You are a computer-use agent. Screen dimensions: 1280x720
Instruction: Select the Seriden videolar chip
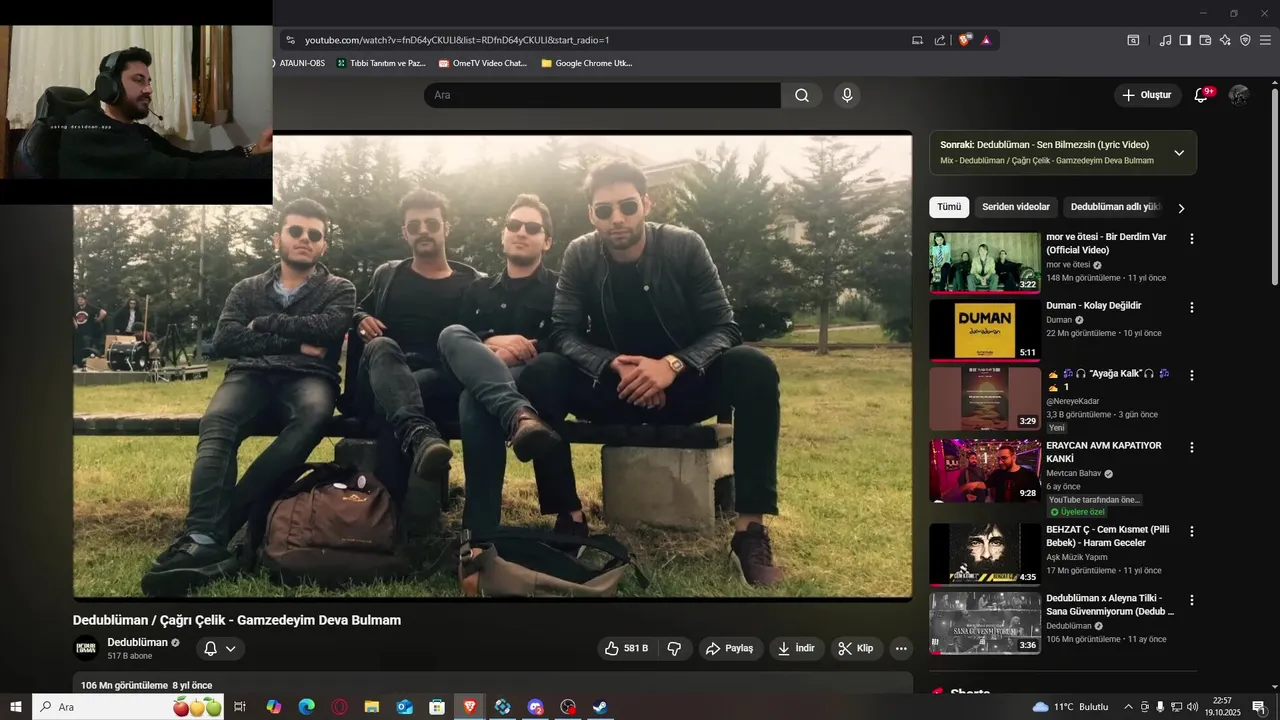1016,207
